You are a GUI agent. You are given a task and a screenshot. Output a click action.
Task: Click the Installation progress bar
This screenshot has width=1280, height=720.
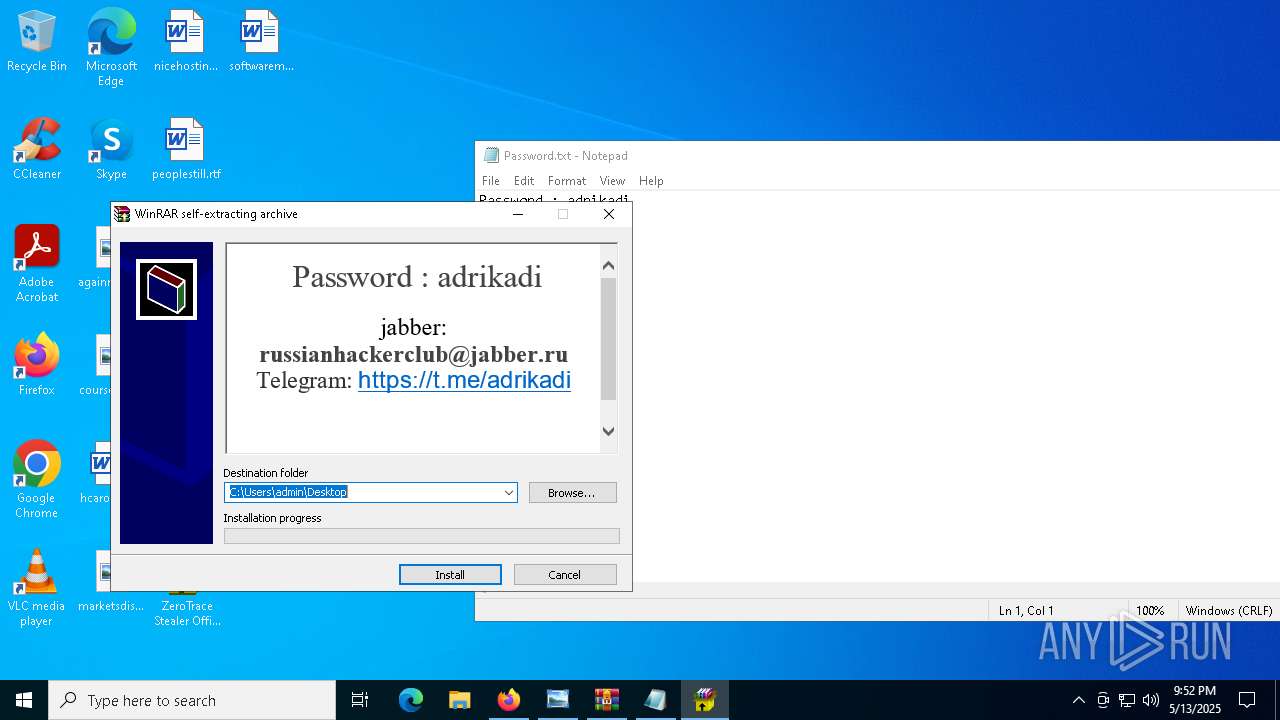click(x=421, y=536)
